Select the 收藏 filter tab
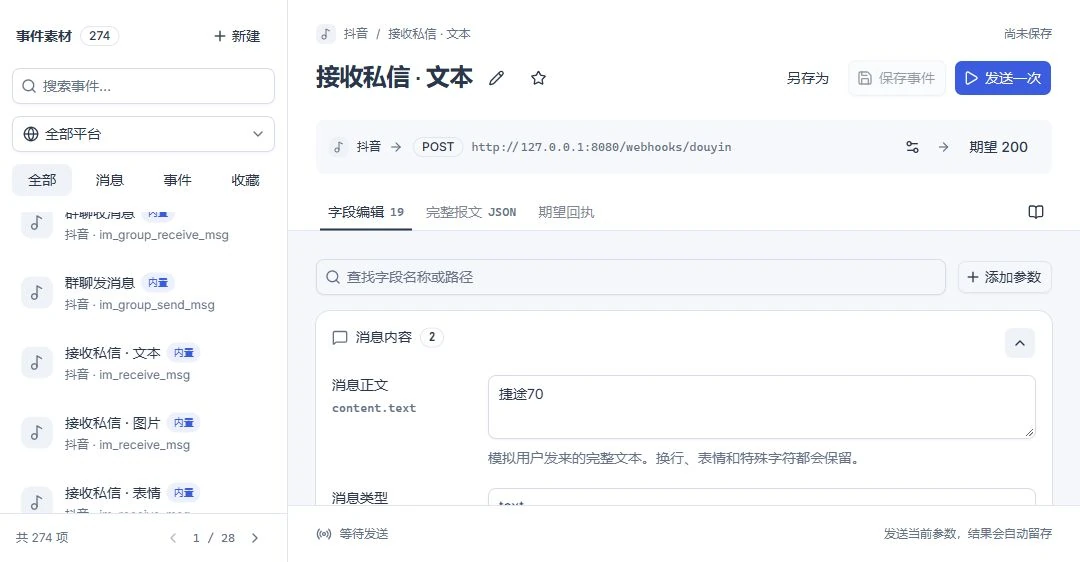1080x562 pixels. (x=245, y=180)
